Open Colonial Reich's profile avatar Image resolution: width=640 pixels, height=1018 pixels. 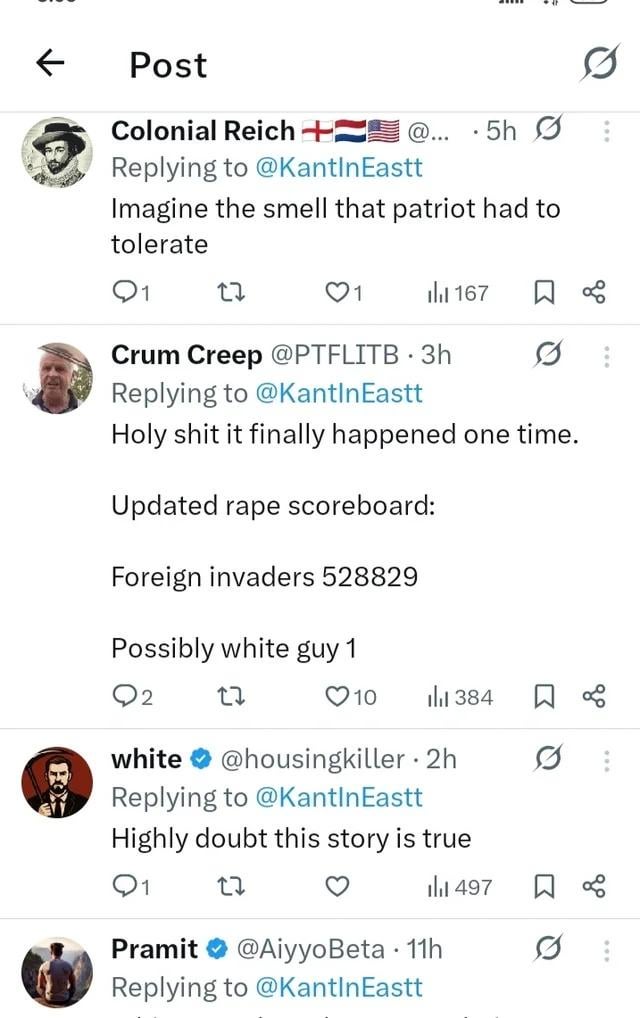(57, 153)
